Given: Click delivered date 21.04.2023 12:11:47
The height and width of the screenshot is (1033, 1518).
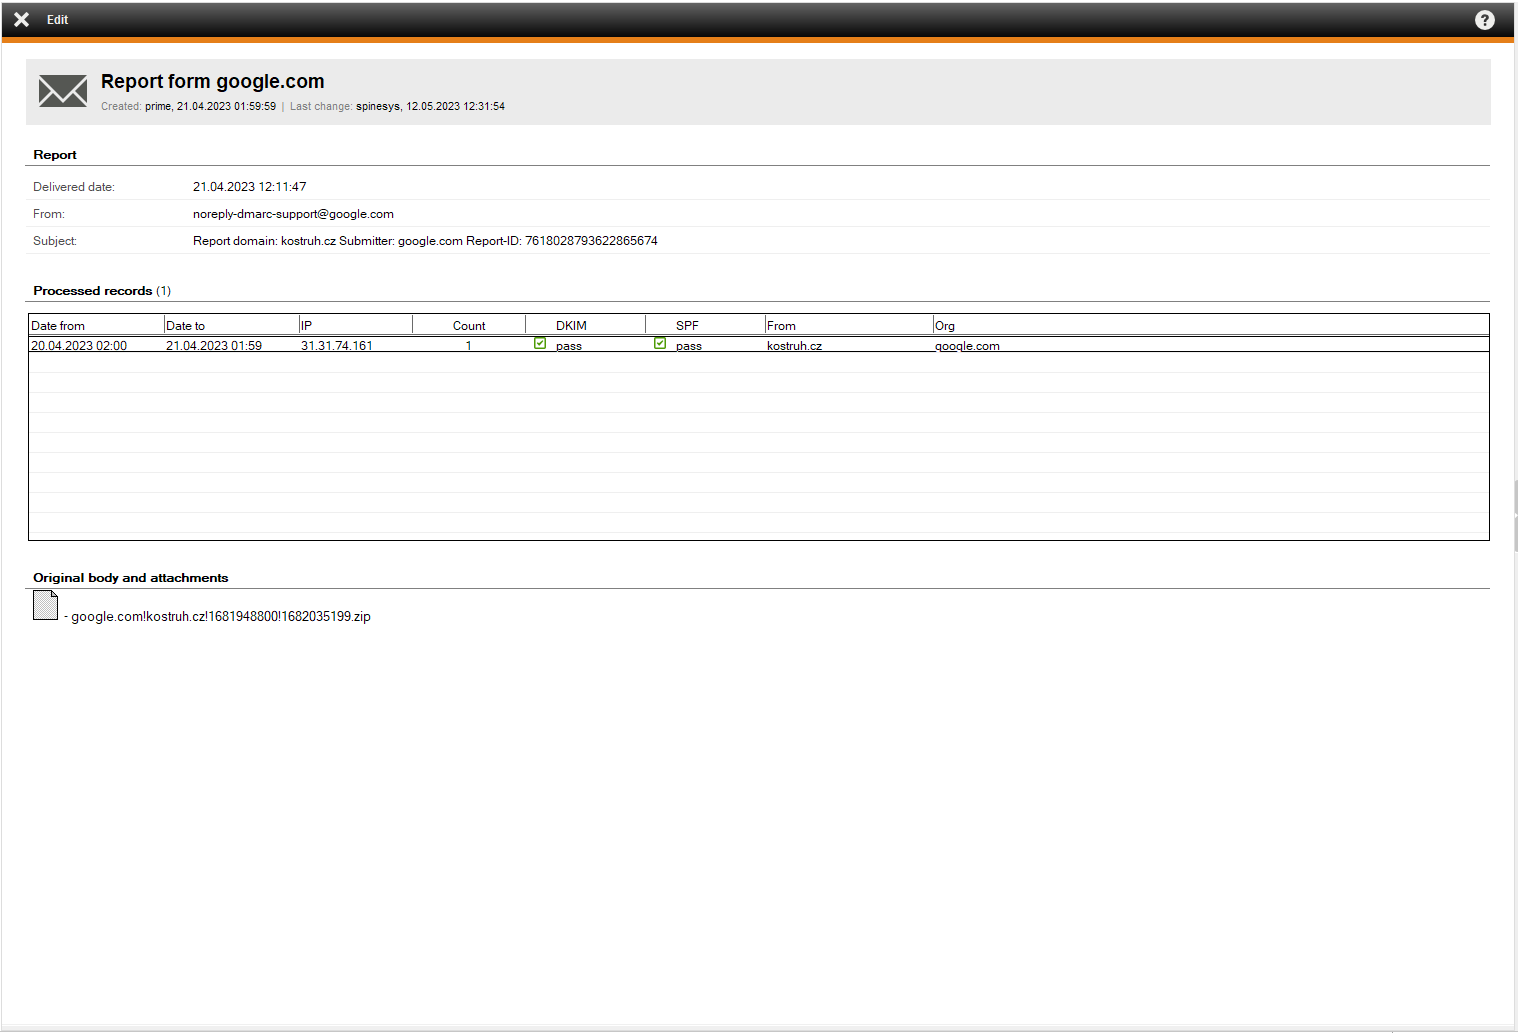Looking at the screenshot, I should tap(250, 187).
